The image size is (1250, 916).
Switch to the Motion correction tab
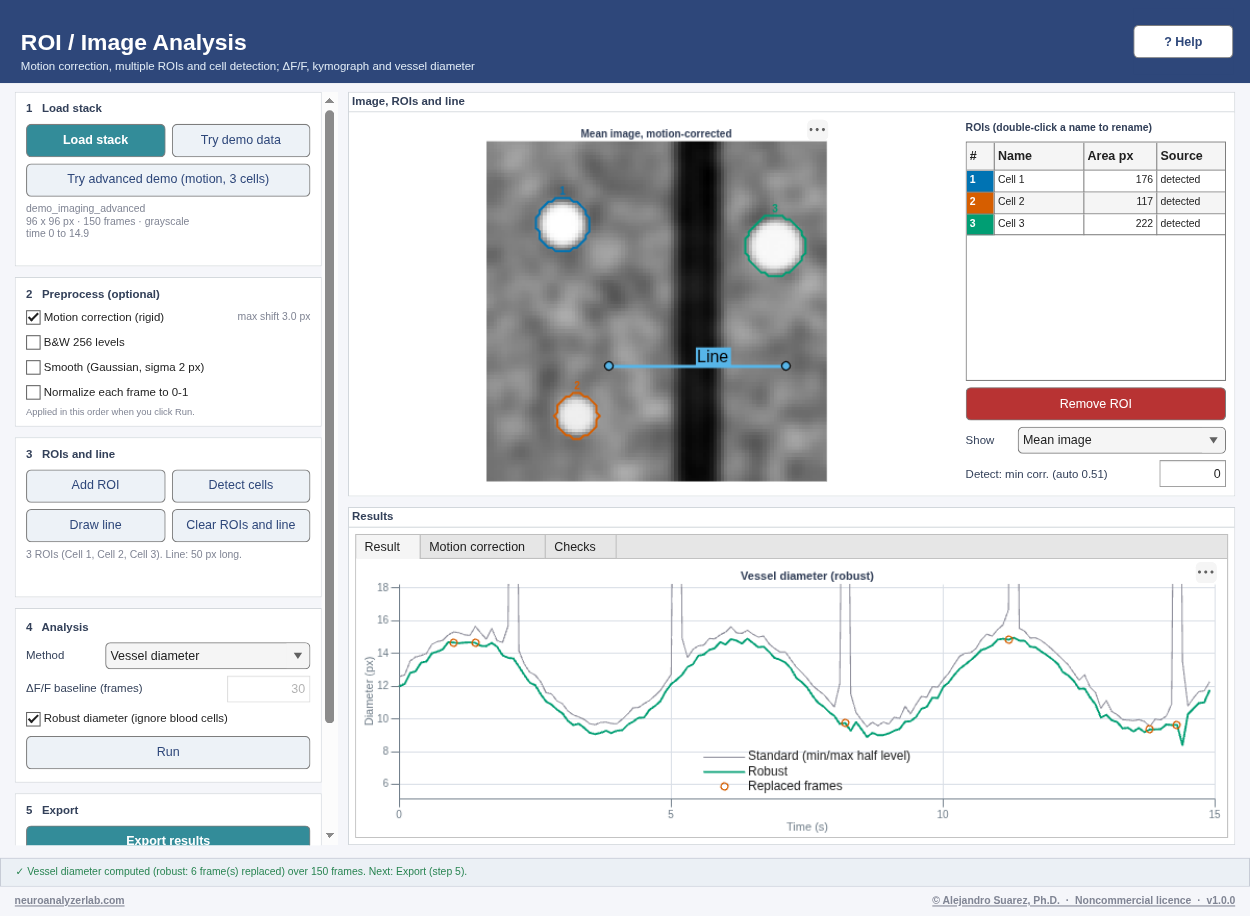pyautogui.click(x=482, y=547)
